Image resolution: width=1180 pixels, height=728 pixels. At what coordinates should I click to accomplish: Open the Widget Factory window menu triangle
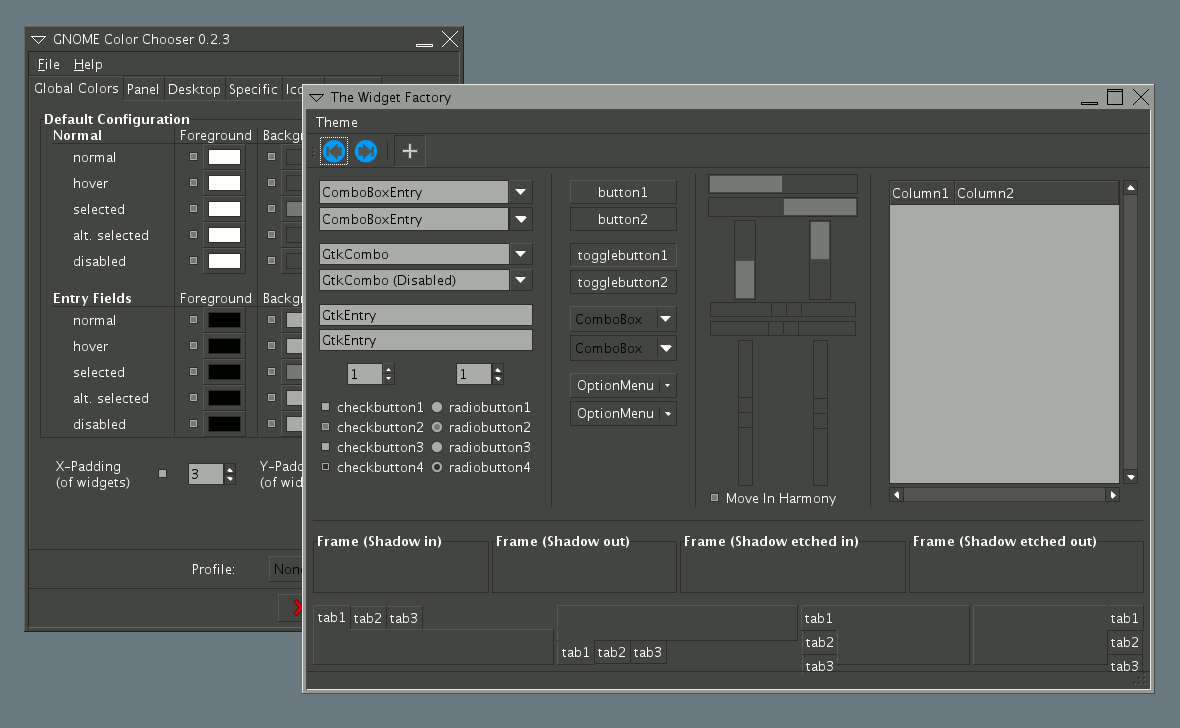click(x=317, y=98)
